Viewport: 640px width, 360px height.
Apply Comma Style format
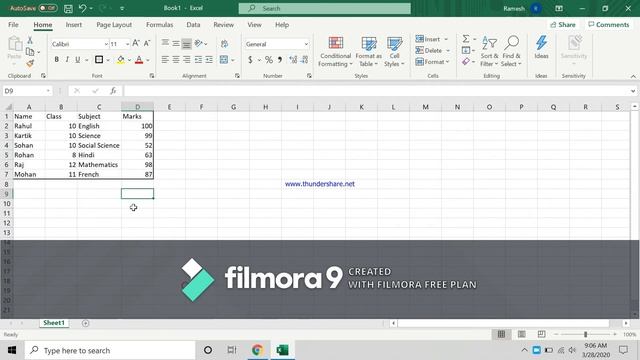click(x=280, y=60)
